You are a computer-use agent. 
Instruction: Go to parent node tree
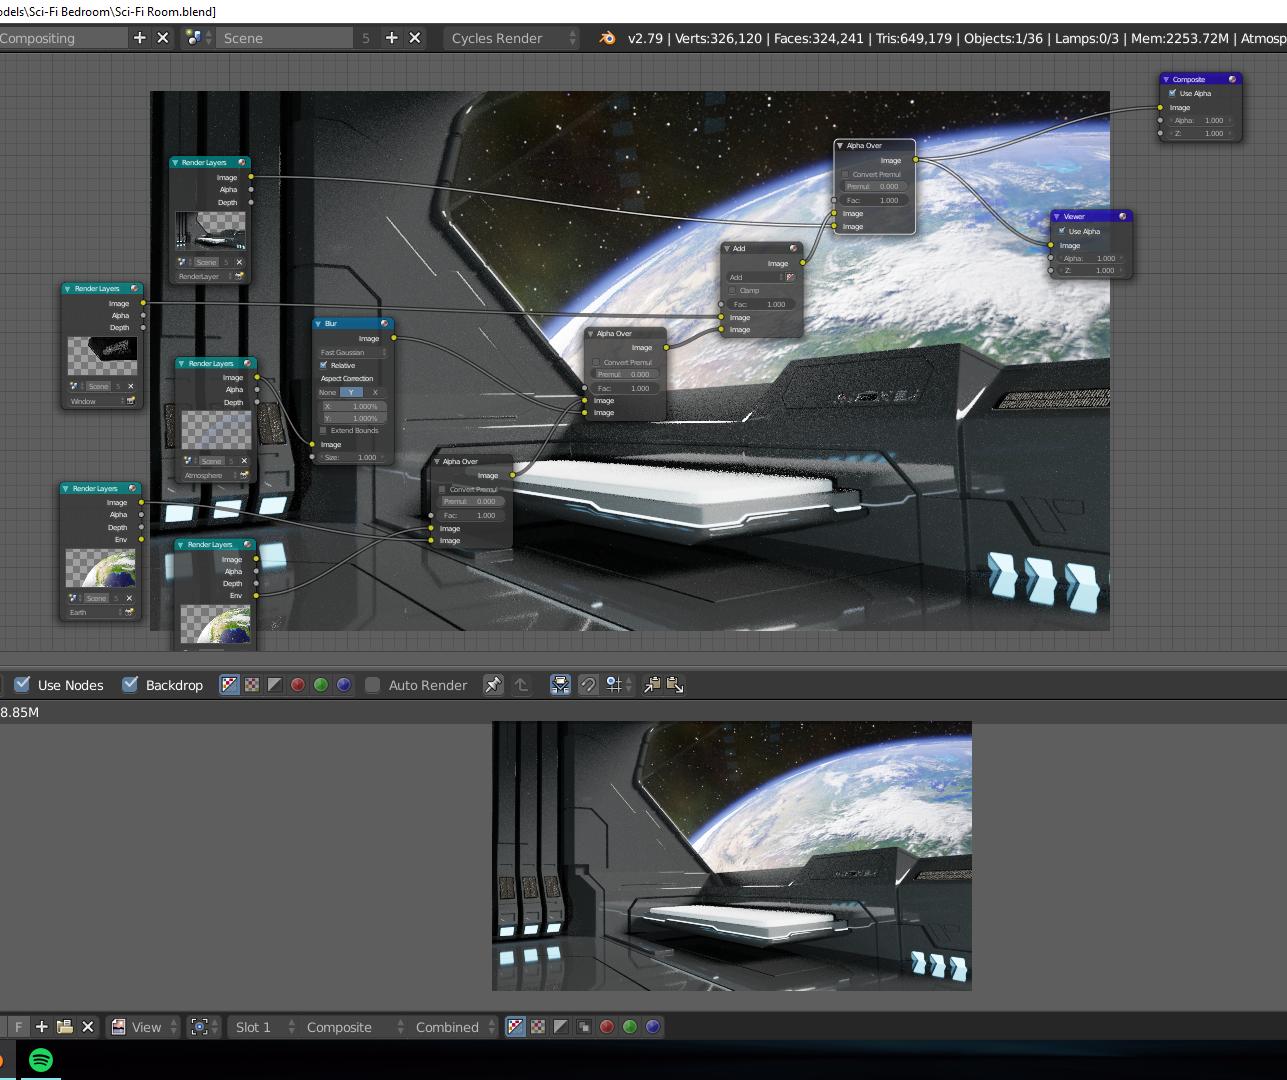click(x=521, y=685)
